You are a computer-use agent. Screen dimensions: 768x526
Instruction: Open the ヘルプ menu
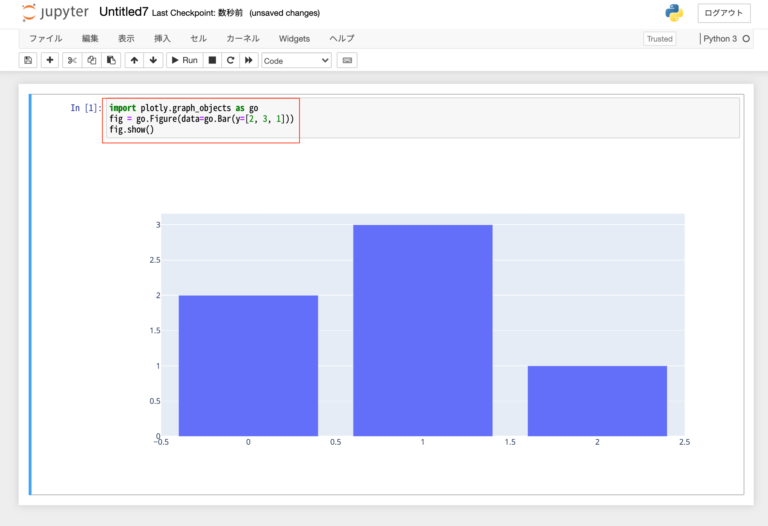pos(342,39)
